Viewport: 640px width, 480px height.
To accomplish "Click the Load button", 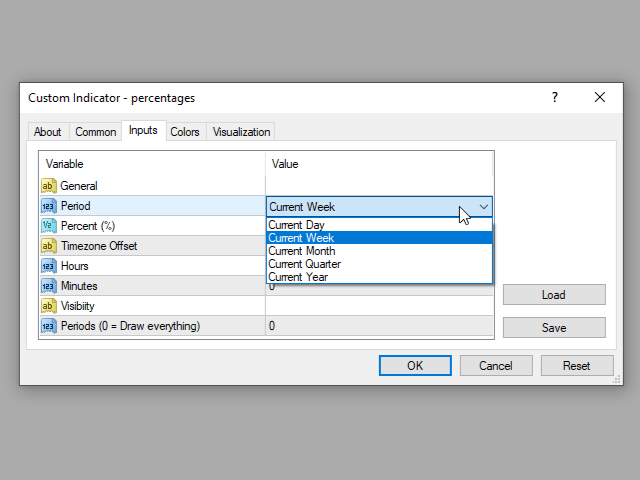I will coord(554,295).
